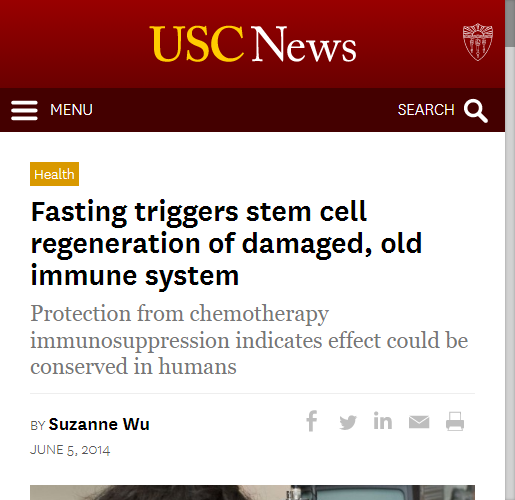Click the vertical scrollbar thumb
The image size is (515, 500).
click(x=510, y=23)
